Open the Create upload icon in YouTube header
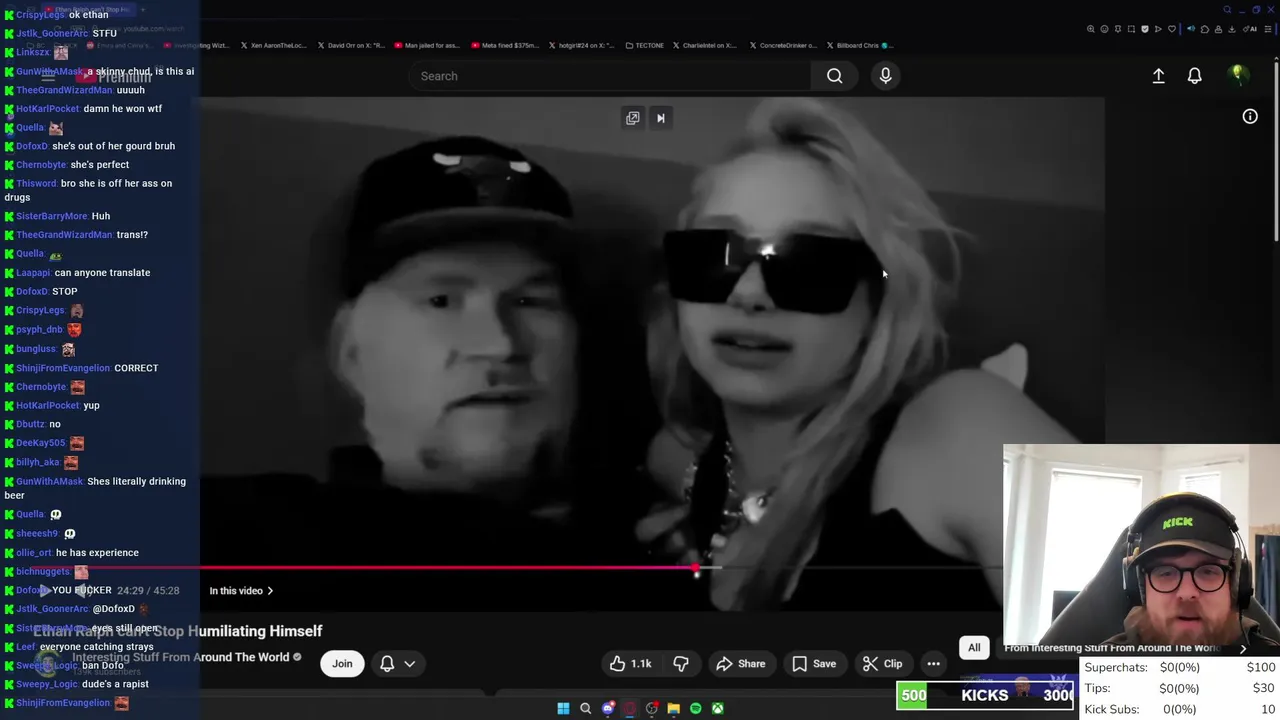1280x720 pixels. coord(1158,76)
